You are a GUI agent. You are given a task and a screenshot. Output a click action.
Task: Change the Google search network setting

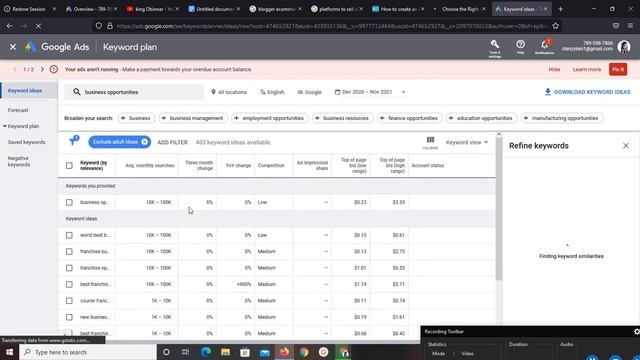pyautogui.click(x=309, y=92)
